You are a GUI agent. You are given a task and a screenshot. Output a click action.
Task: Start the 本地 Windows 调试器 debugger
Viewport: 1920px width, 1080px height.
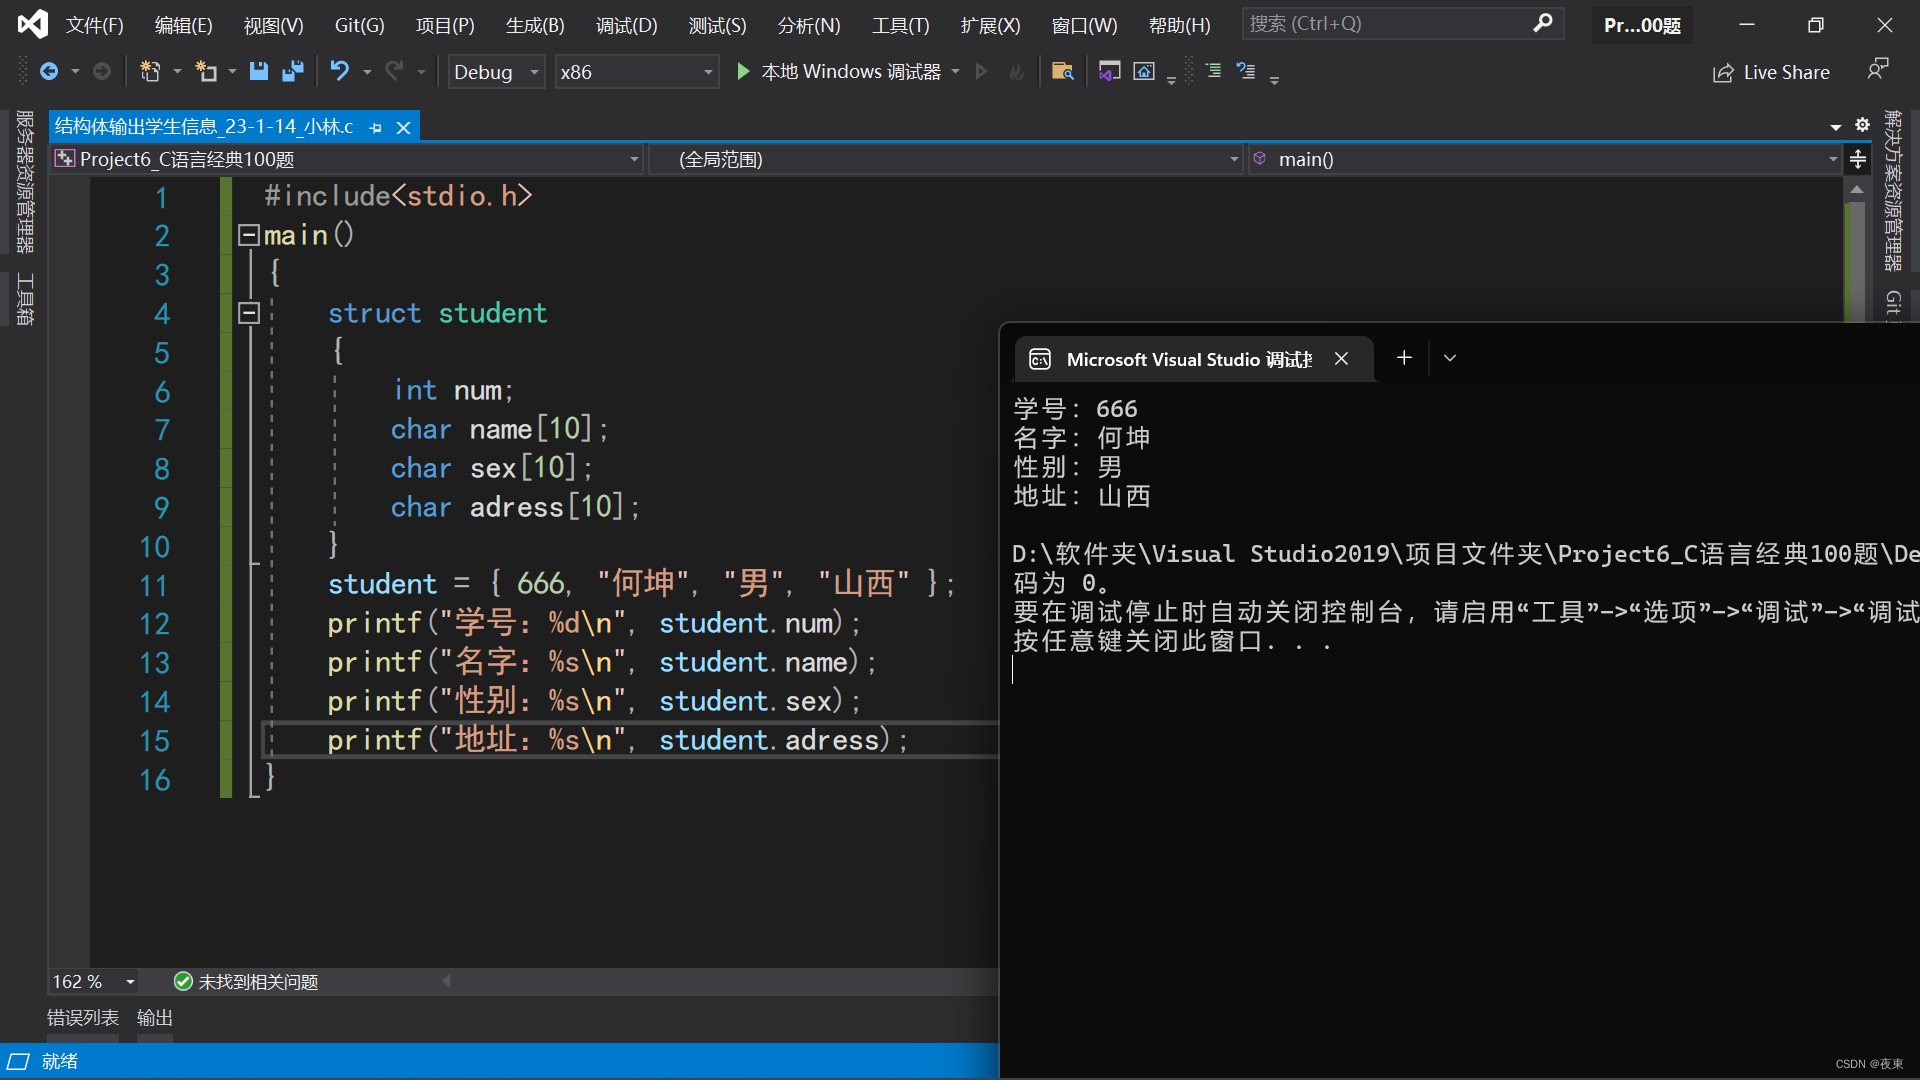tap(743, 71)
